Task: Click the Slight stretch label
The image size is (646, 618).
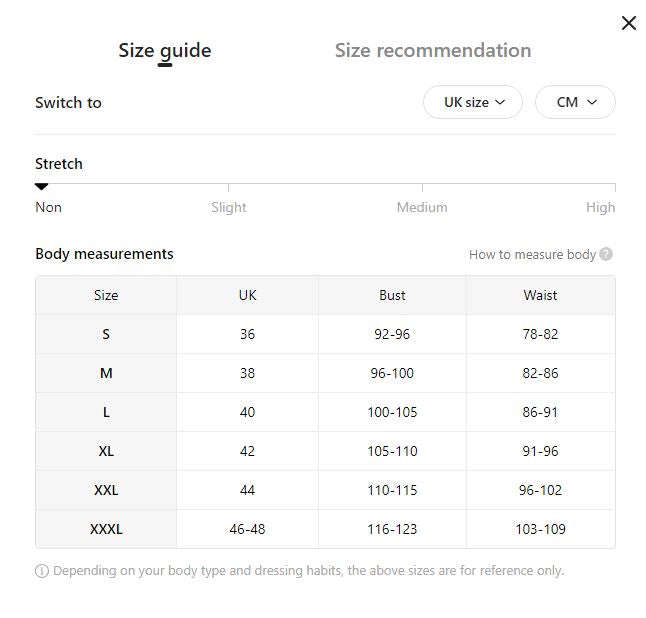Action: [229, 207]
